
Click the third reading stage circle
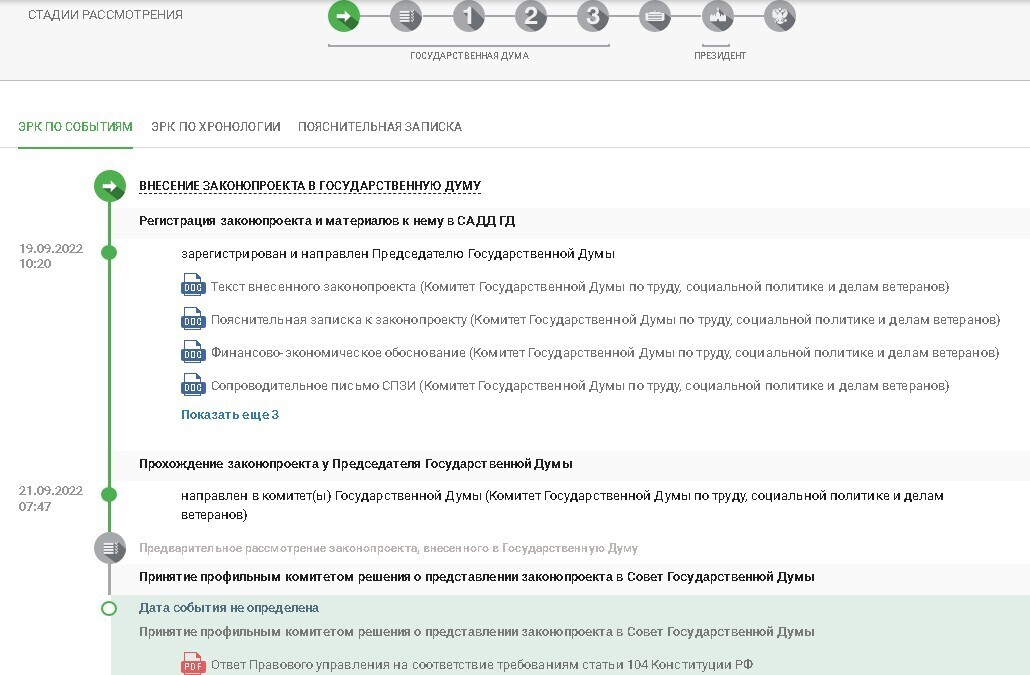593,16
